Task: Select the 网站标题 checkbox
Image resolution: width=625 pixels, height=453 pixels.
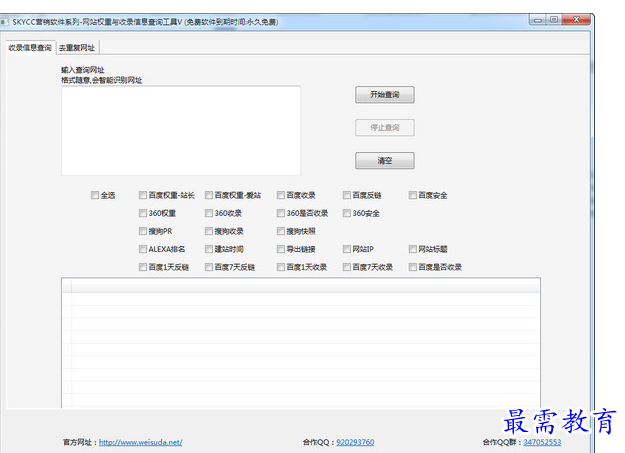Action: (413, 249)
